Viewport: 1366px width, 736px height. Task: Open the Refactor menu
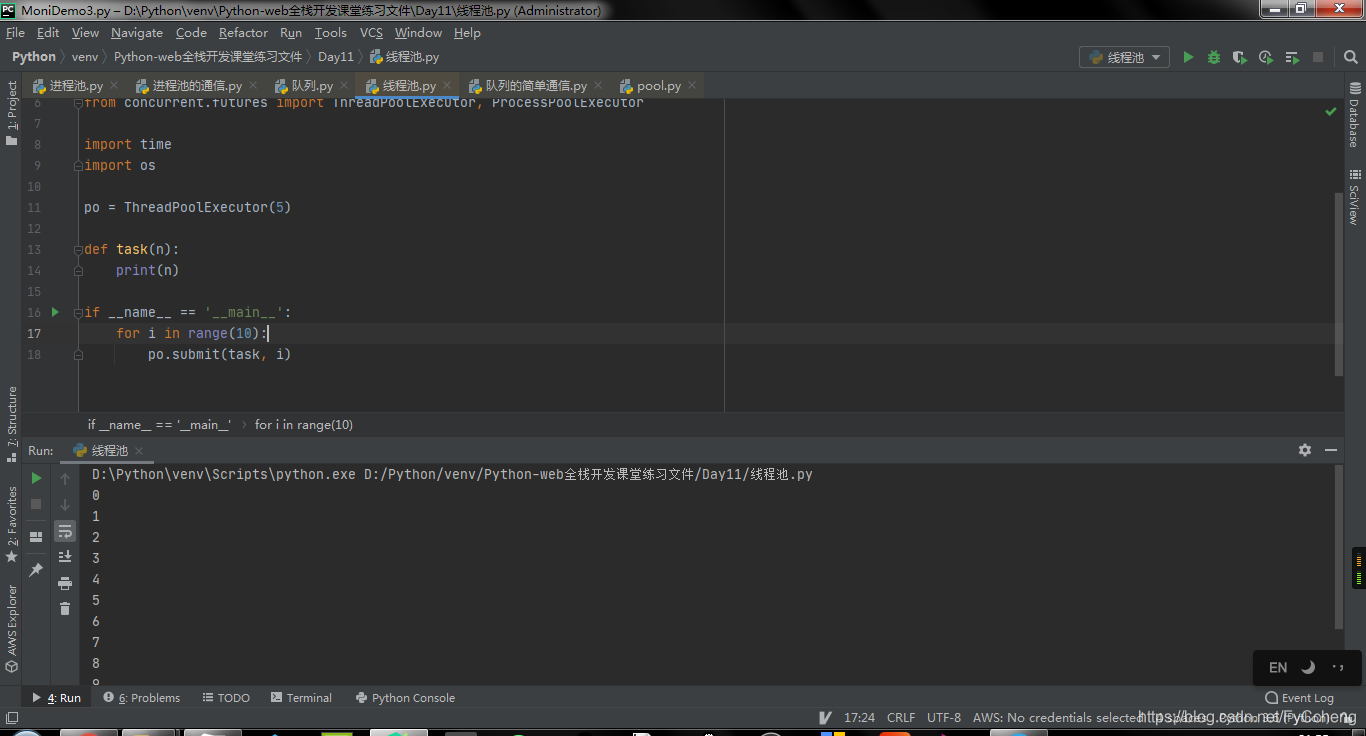pos(243,33)
